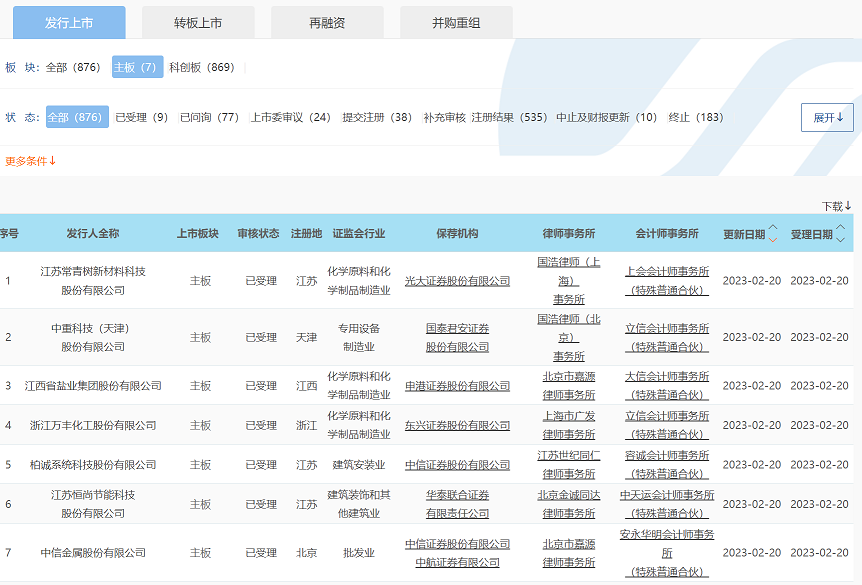862x585 pixels.
Task: Click 中航证券有限公司 link
Action: tap(457, 563)
